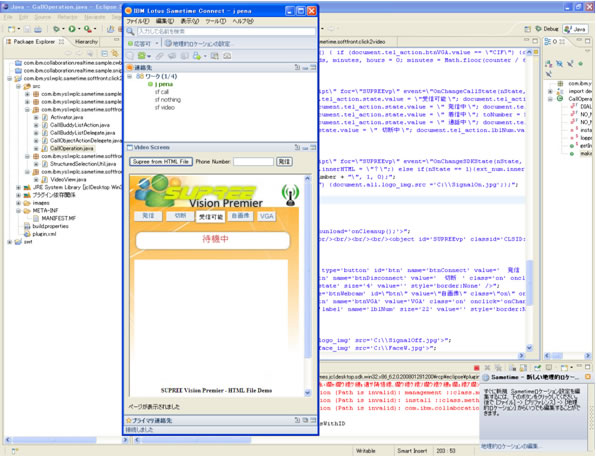Click the minimize icon of 連絡先 panel header
This screenshot has height=459, width=596.
pos(305,68)
